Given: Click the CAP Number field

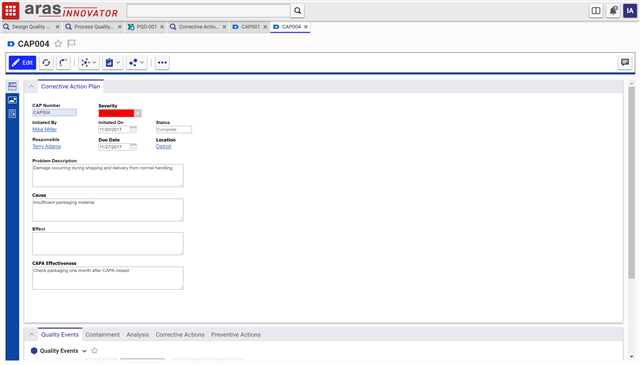Looking at the screenshot, I should pos(54,112).
